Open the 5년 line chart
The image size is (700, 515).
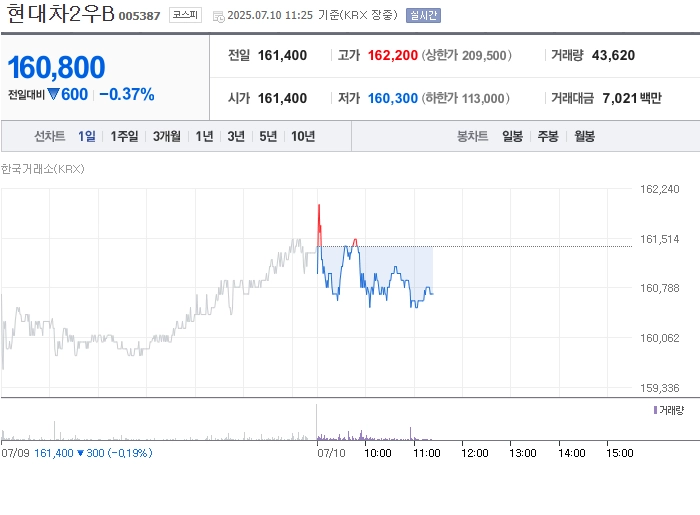pos(268,136)
